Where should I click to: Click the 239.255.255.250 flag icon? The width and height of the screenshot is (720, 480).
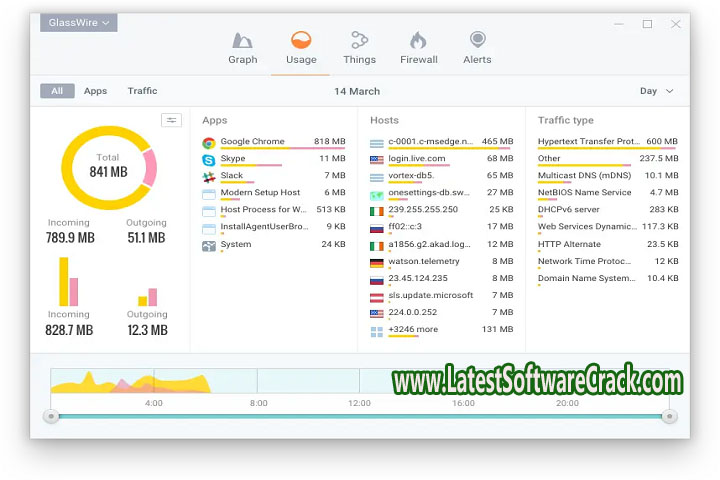coord(377,211)
